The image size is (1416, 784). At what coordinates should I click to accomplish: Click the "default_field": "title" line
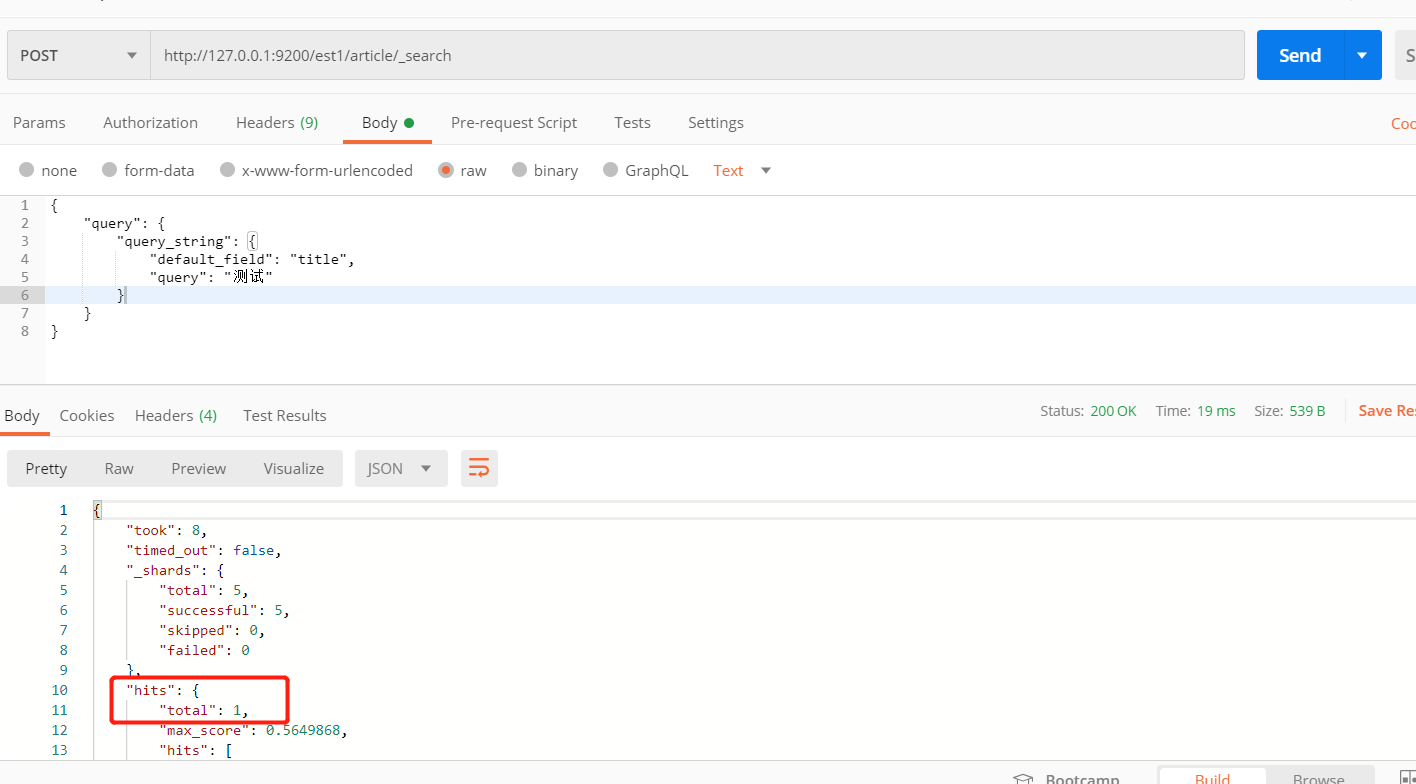[252, 259]
